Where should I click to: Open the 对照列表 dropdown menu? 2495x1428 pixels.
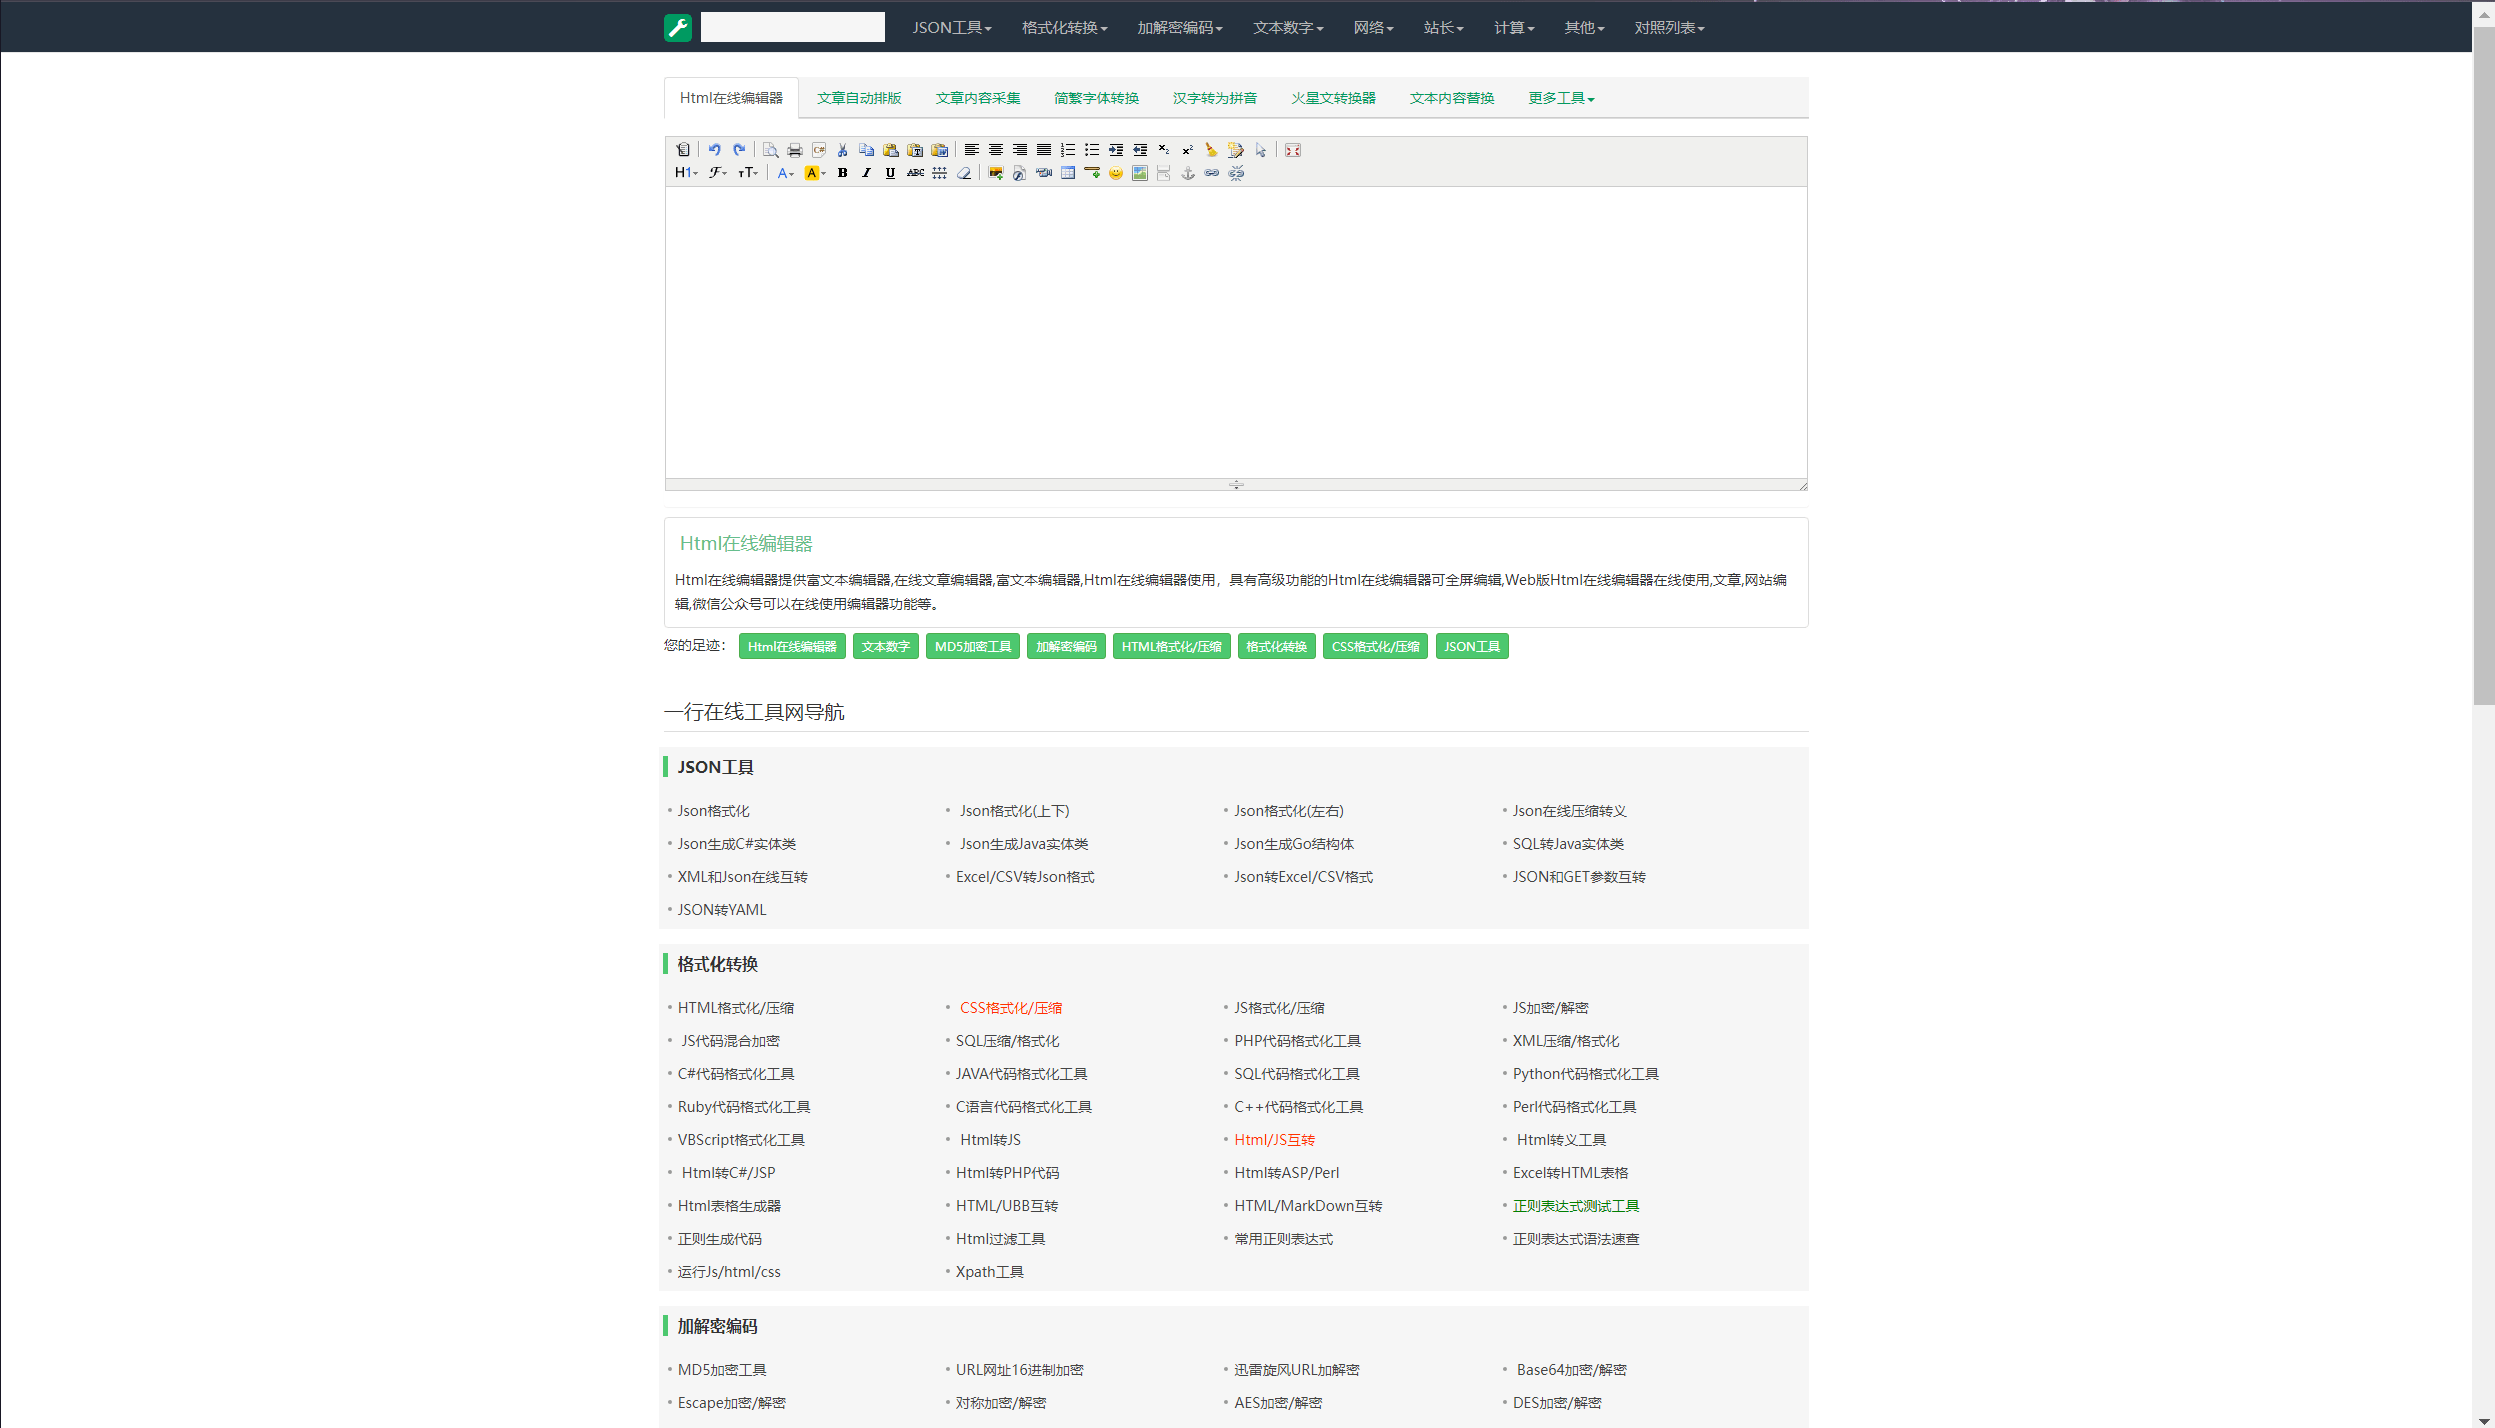click(1669, 28)
